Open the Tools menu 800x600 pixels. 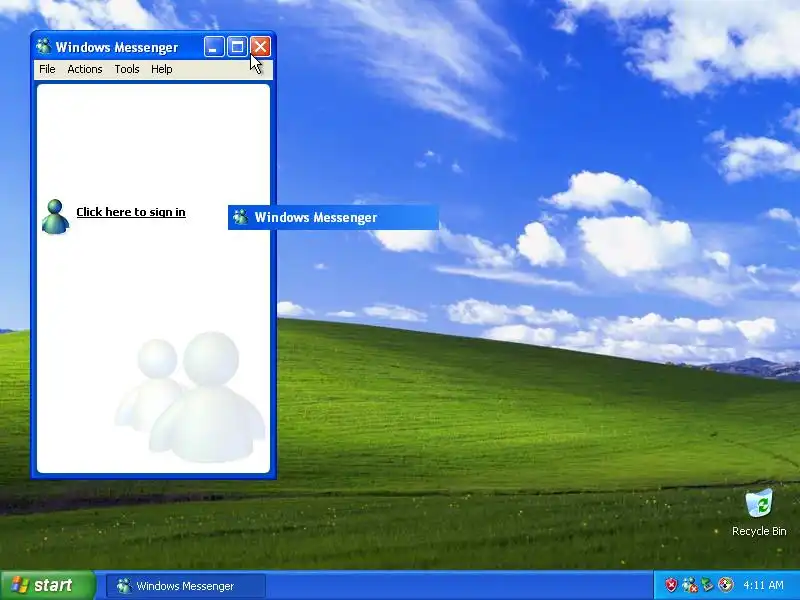pyautogui.click(x=127, y=69)
